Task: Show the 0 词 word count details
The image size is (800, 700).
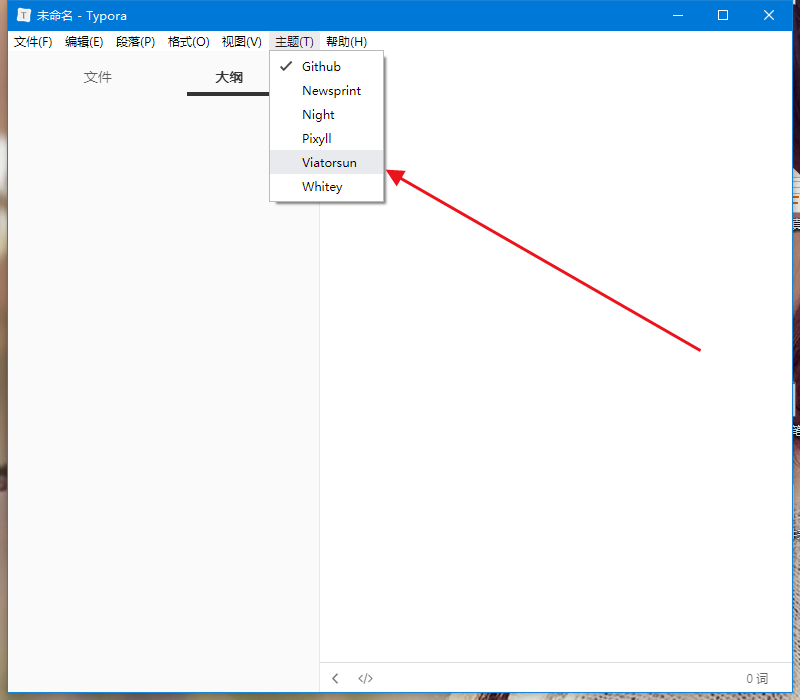Action: click(757, 678)
